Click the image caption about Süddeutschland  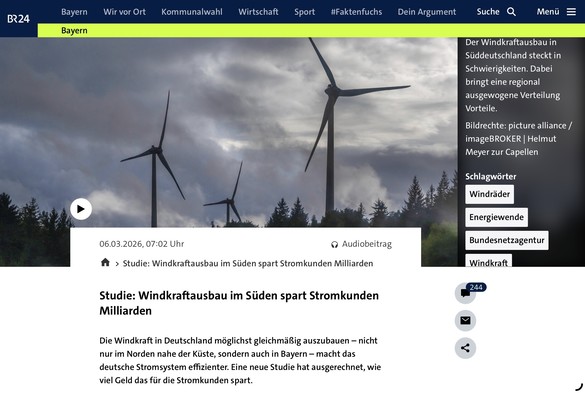click(513, 75)
